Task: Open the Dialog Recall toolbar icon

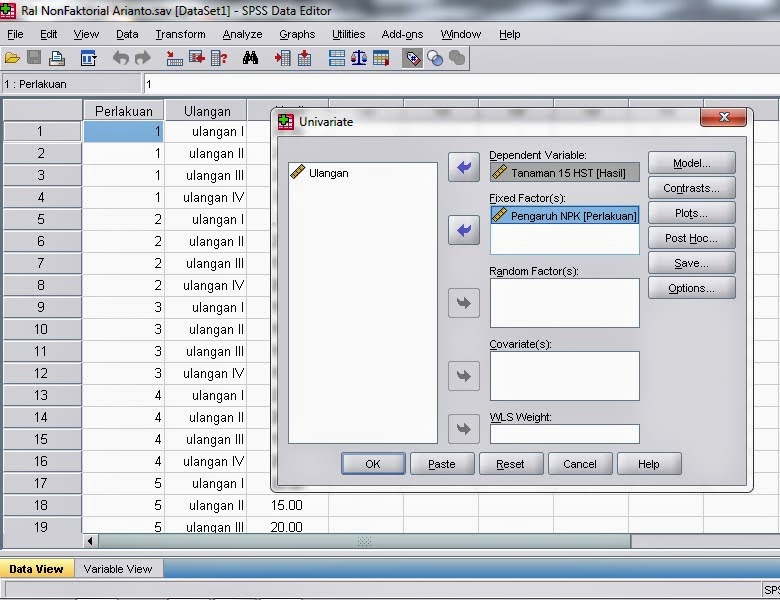Action: 89,58
